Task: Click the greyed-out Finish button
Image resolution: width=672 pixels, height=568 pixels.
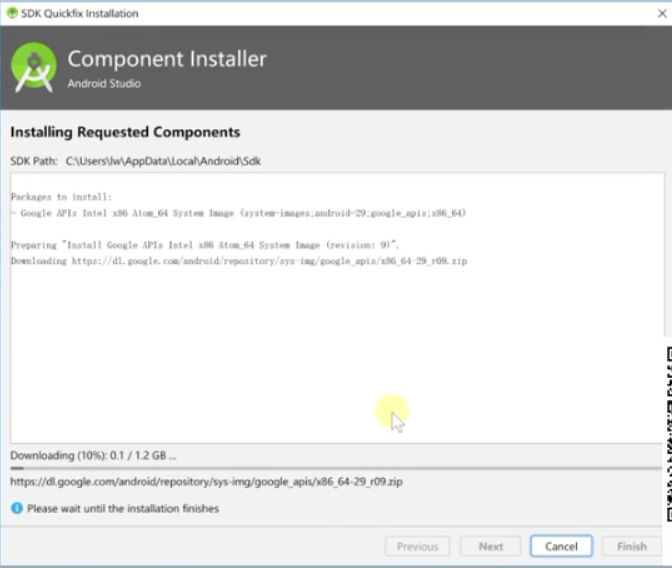Action: (632, 546)
